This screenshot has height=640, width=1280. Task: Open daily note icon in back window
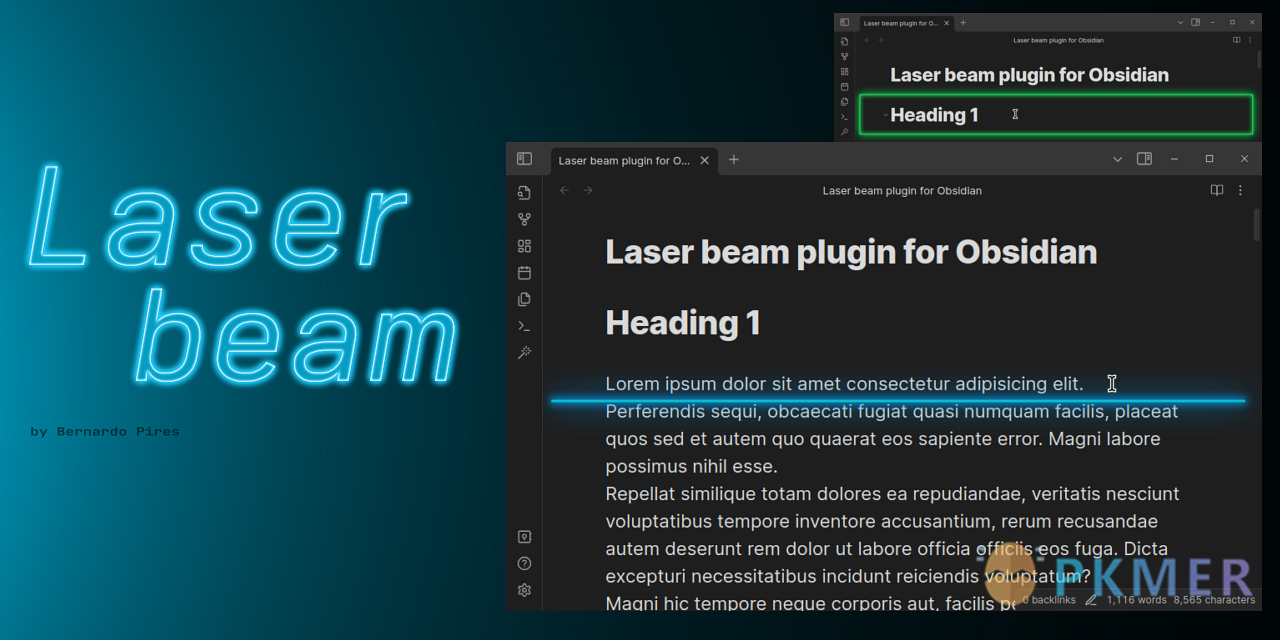[844, 87]
